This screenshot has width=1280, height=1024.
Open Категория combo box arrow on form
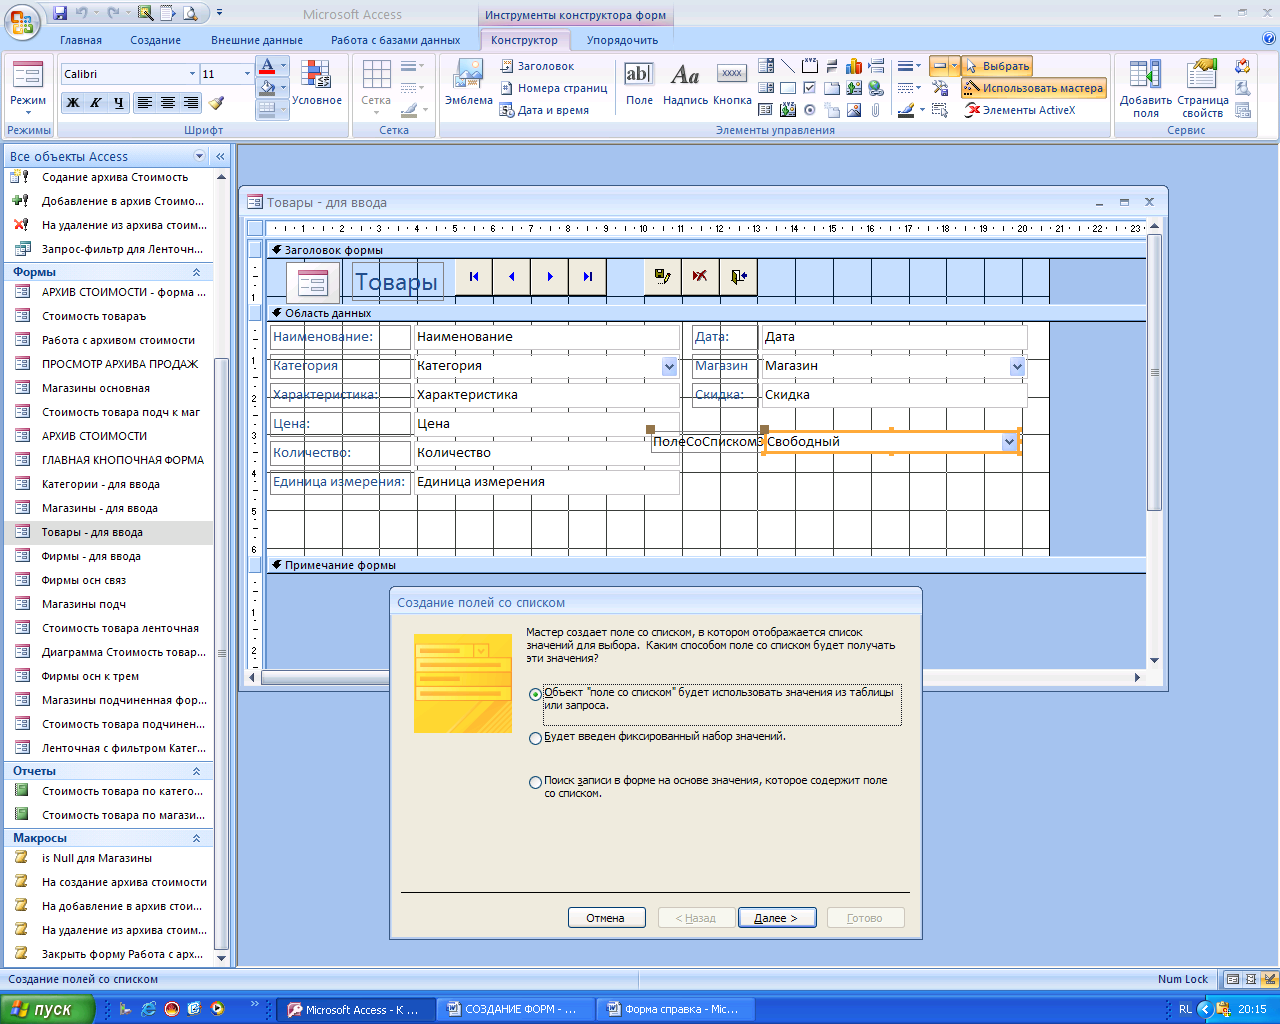coord(669,367)
